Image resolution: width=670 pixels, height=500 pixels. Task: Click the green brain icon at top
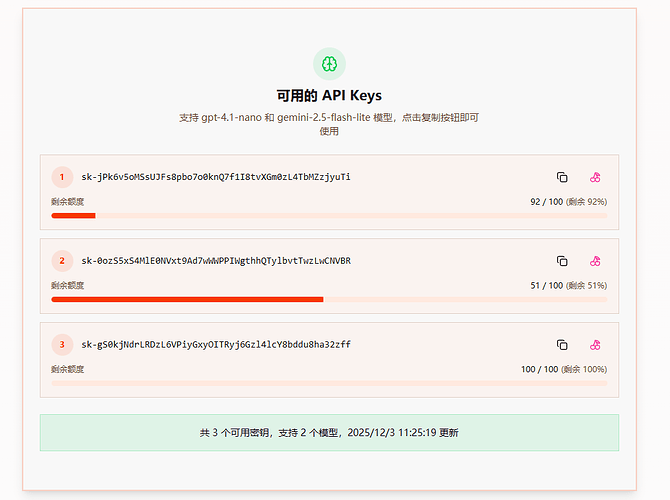(x=329, y=64)
